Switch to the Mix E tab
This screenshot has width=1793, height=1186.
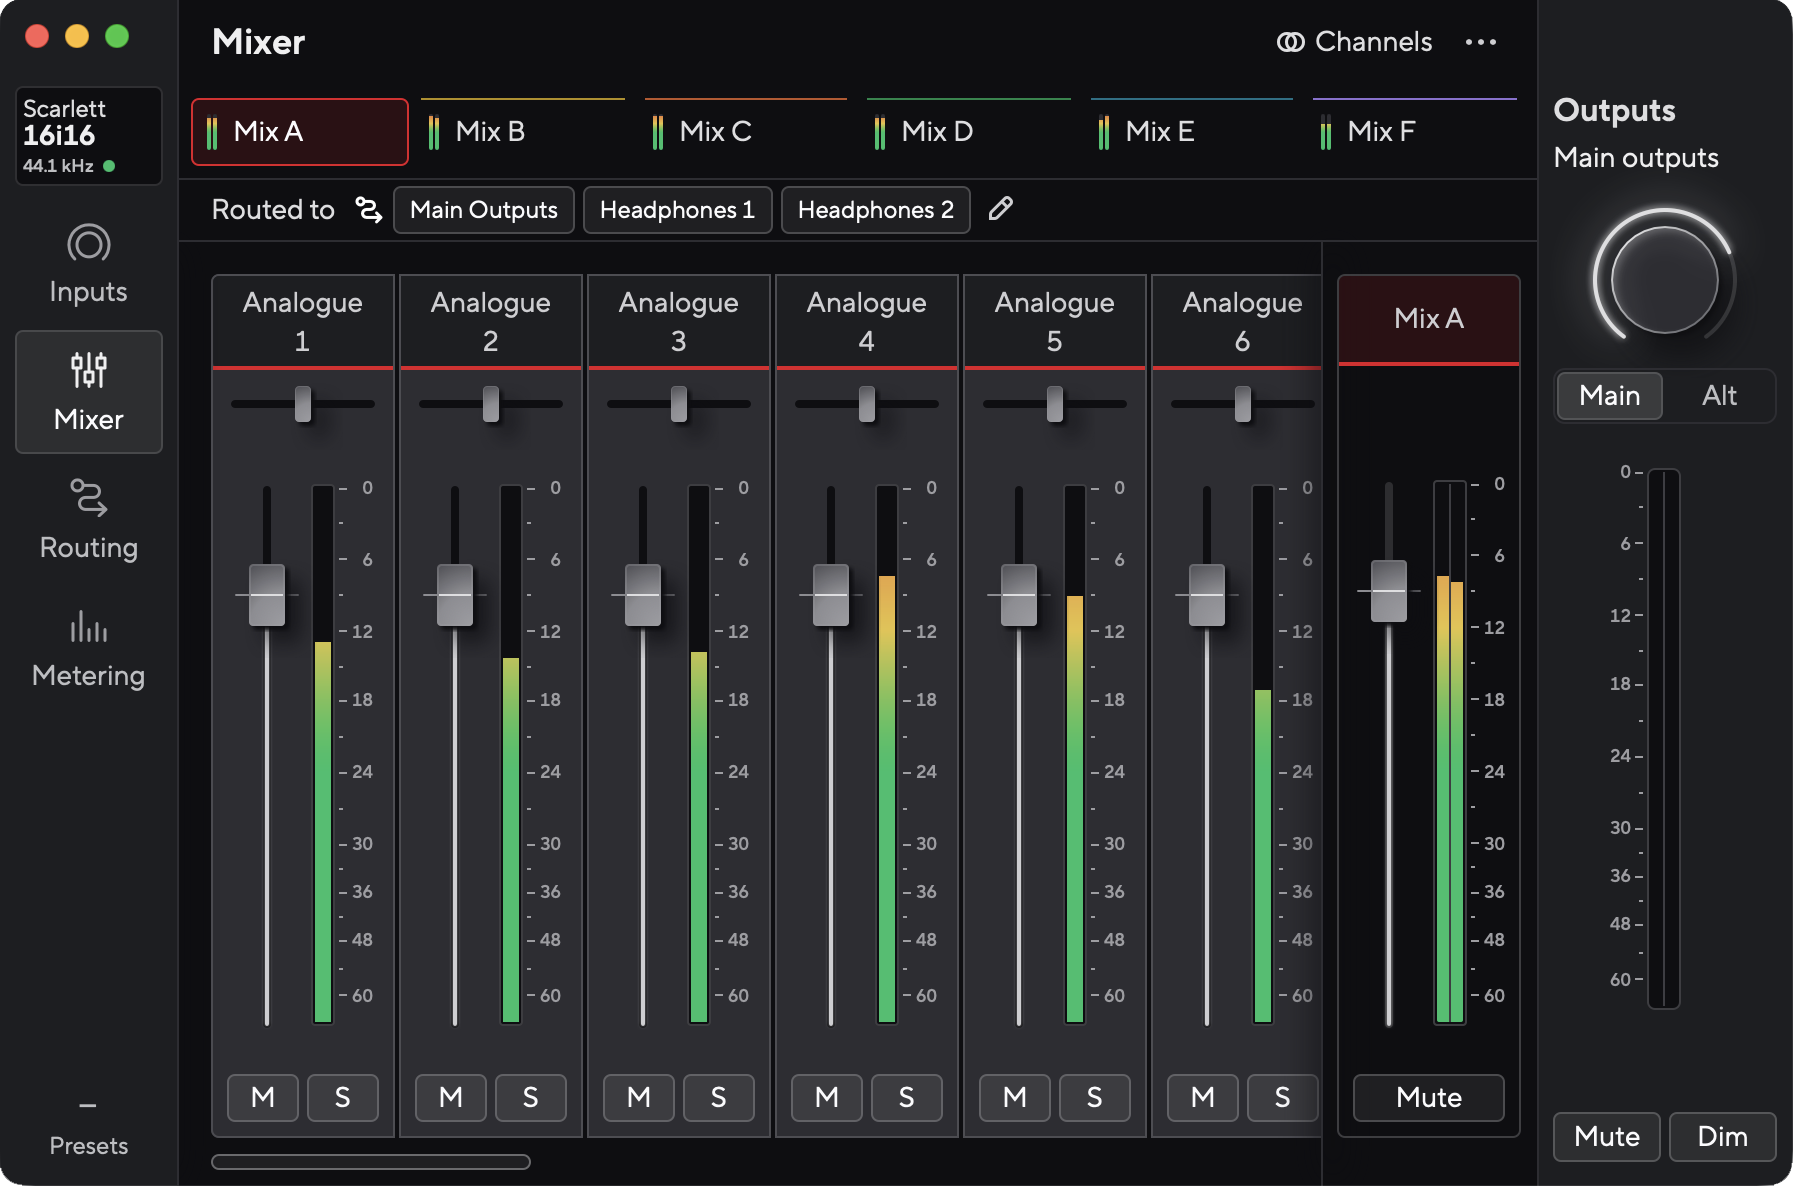coord(1192,132)
